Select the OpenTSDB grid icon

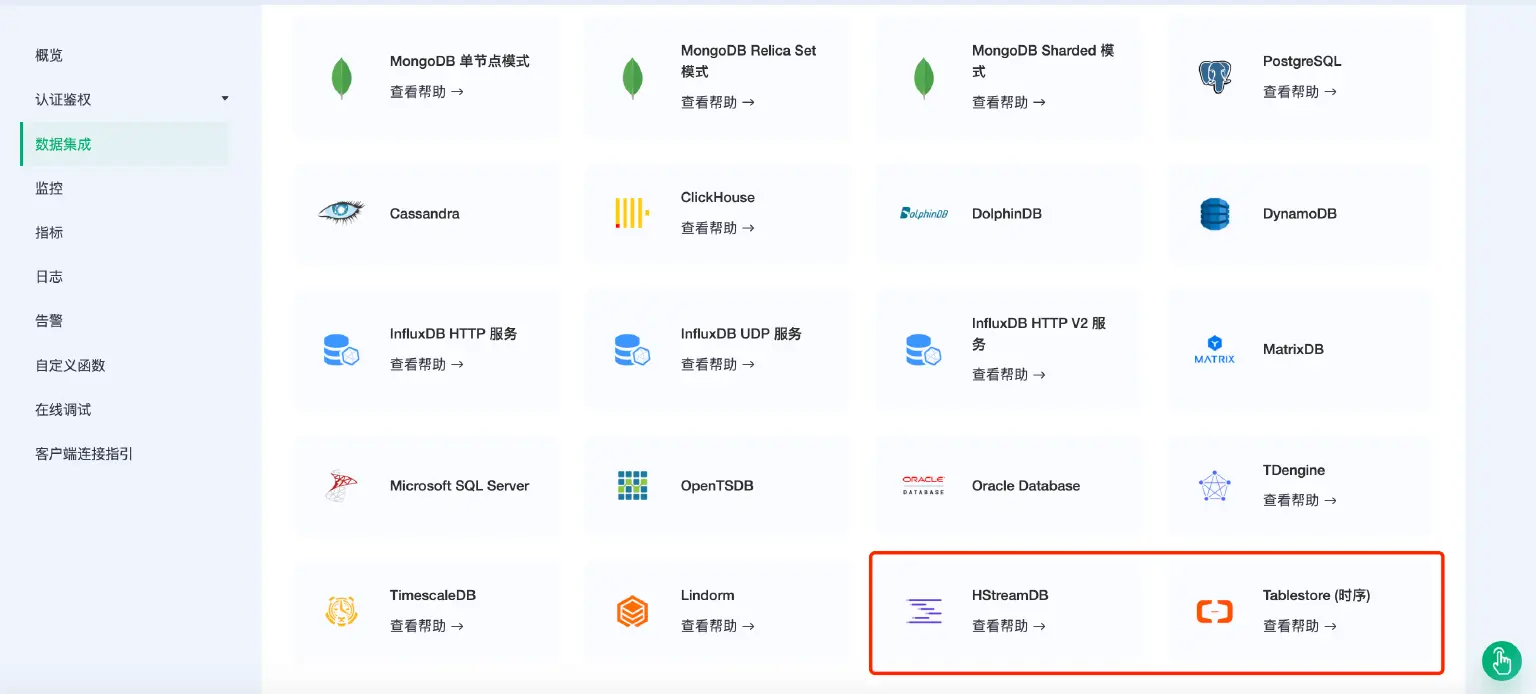pyautogui.click(x=632, y=485)
